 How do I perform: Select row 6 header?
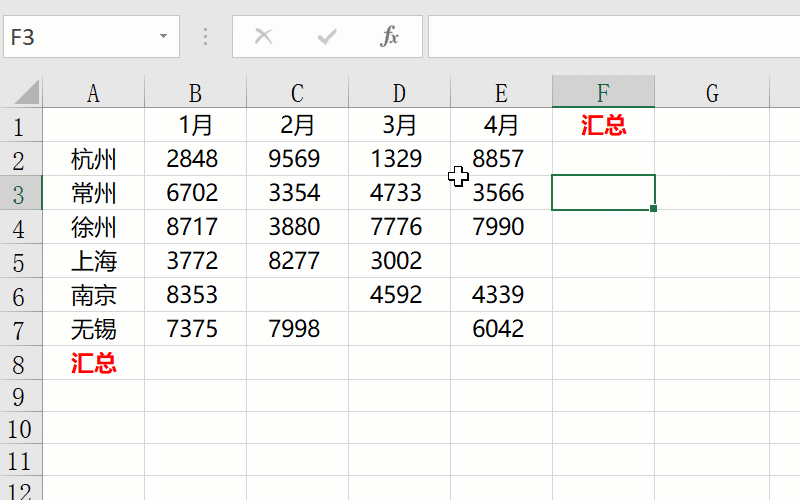(x=21, y=295)
